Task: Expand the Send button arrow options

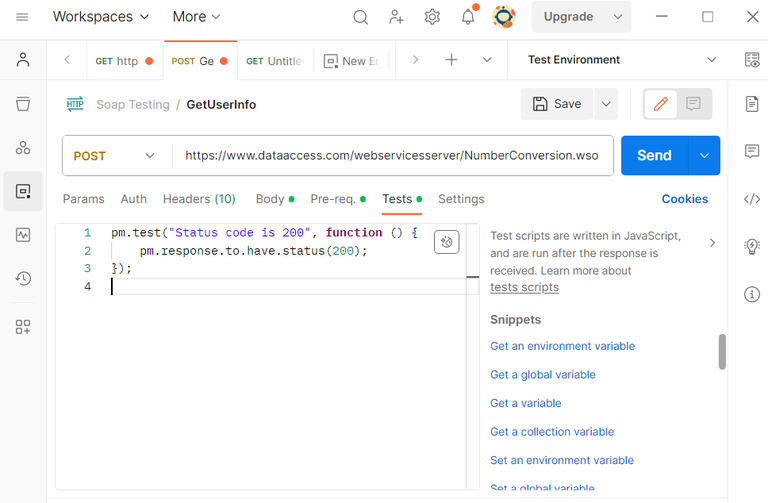Action: (705, 156)
